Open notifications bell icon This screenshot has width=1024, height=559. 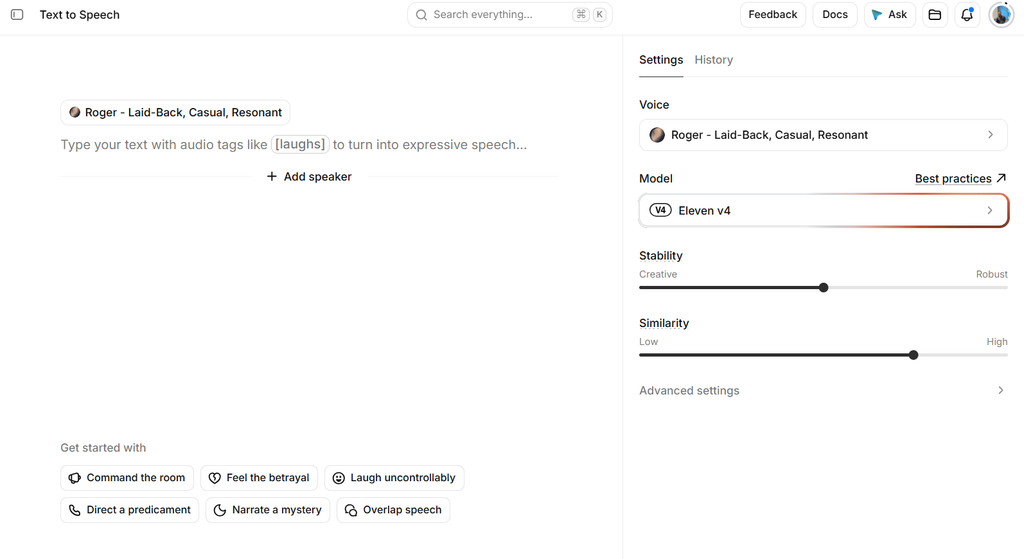pos(967,14)
